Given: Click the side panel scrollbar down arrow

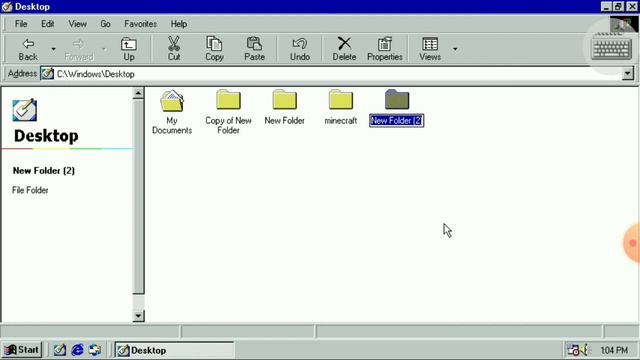Looking at the screenshot, I should 138,316.
